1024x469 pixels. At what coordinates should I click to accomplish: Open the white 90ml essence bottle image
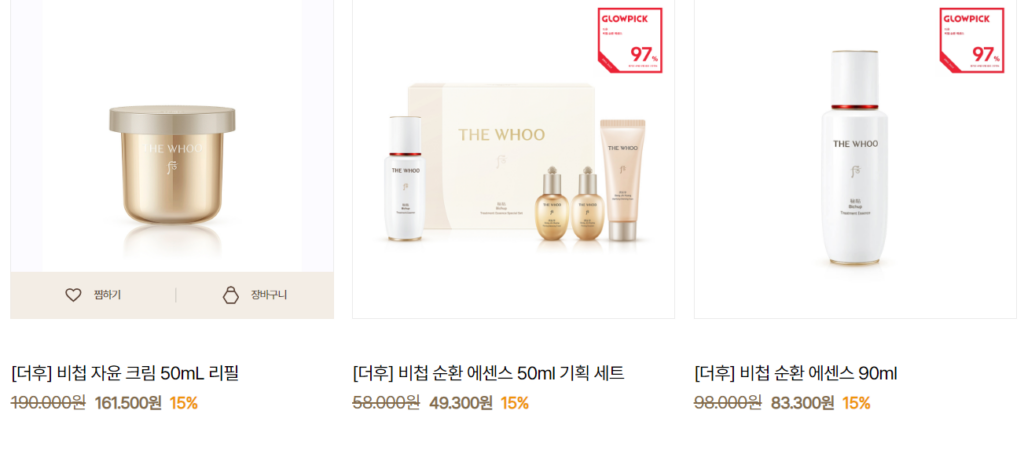point(855,159)
